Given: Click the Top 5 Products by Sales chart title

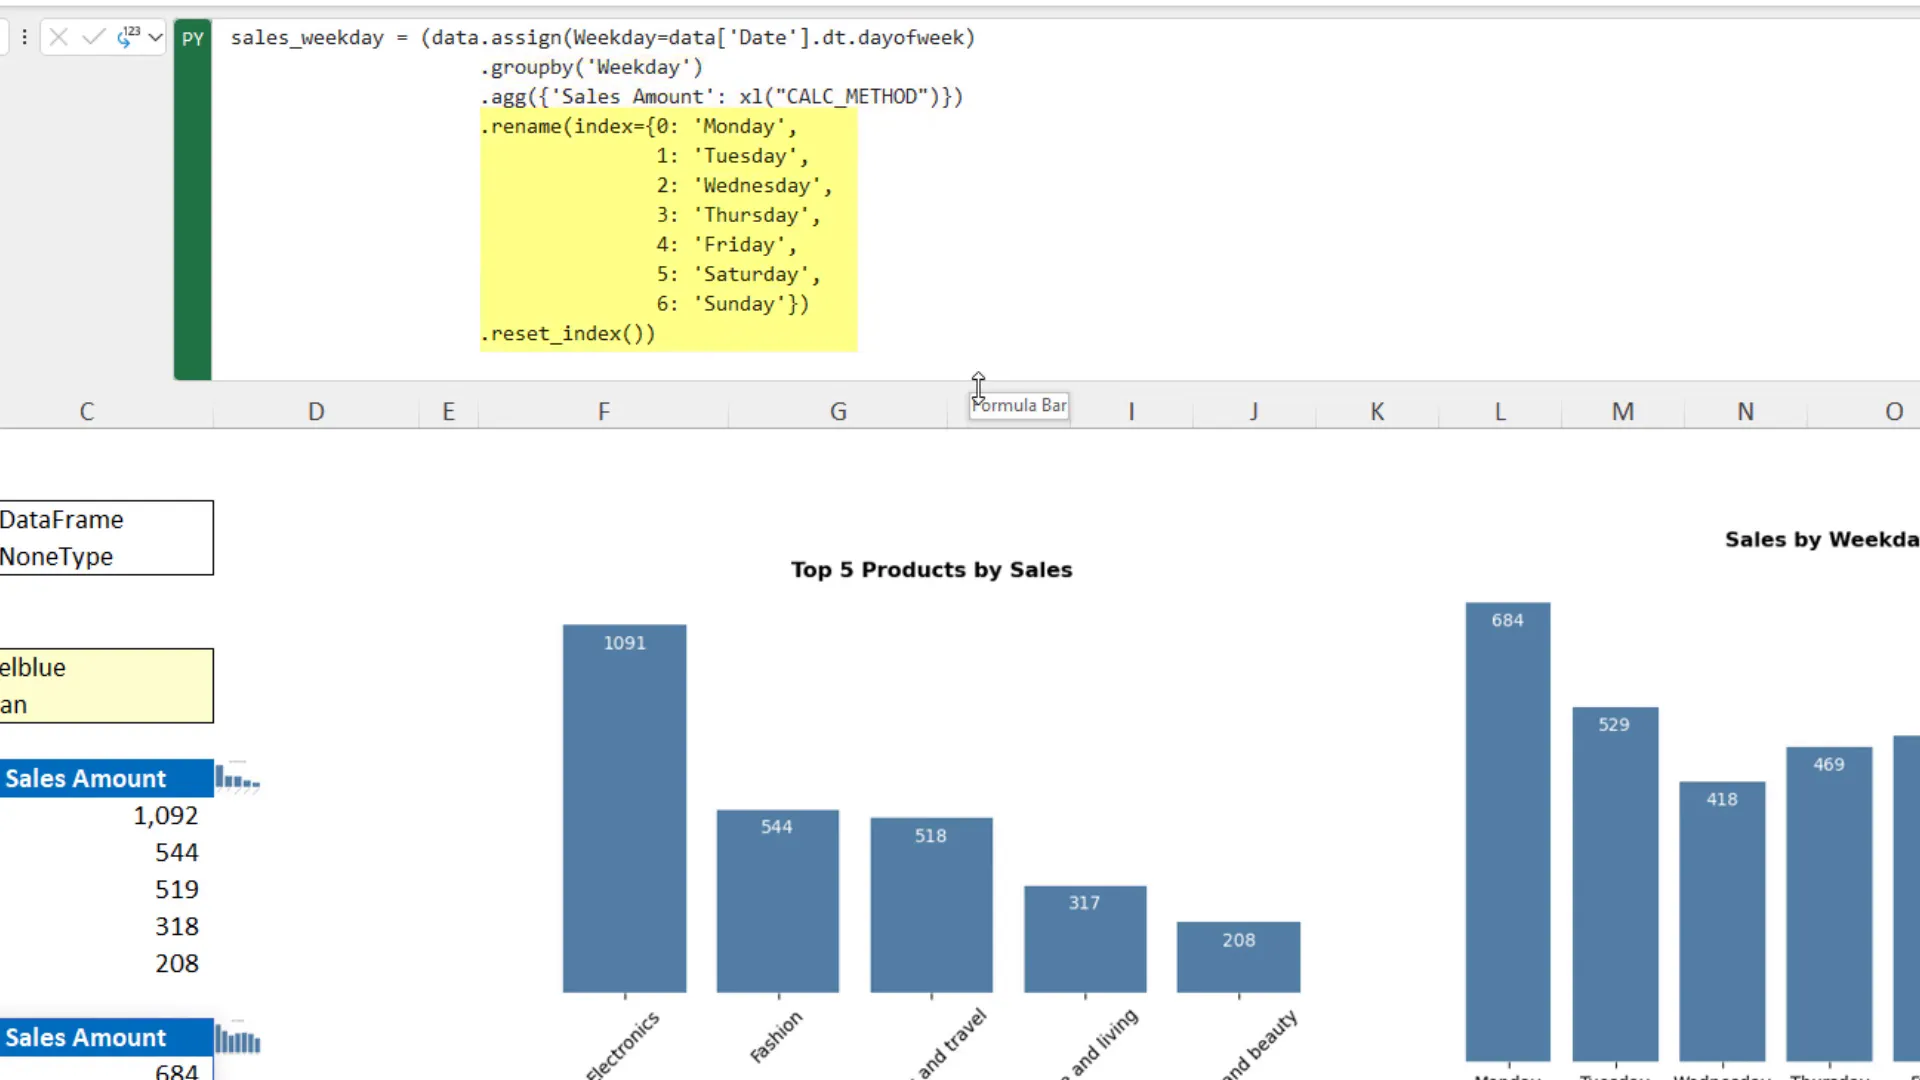Looking at the screenshot, I should click(x=931, y=569).
